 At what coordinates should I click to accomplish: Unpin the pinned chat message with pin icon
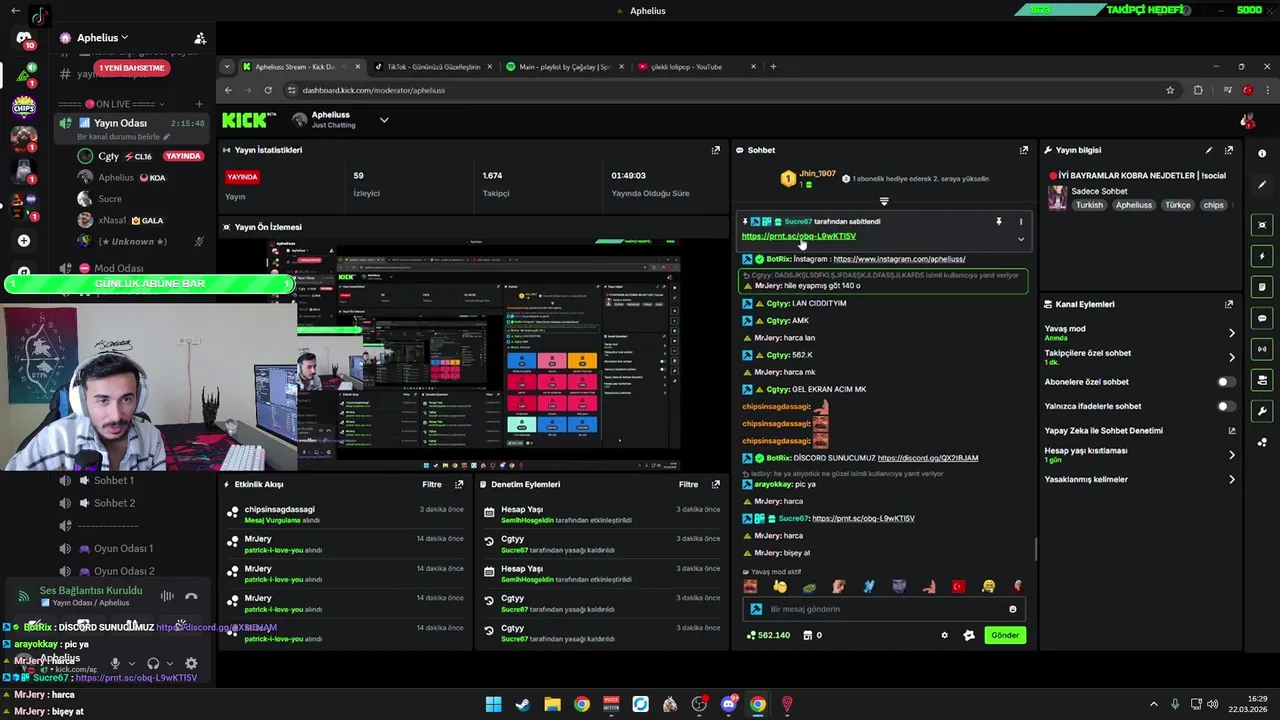click(998, 221)
